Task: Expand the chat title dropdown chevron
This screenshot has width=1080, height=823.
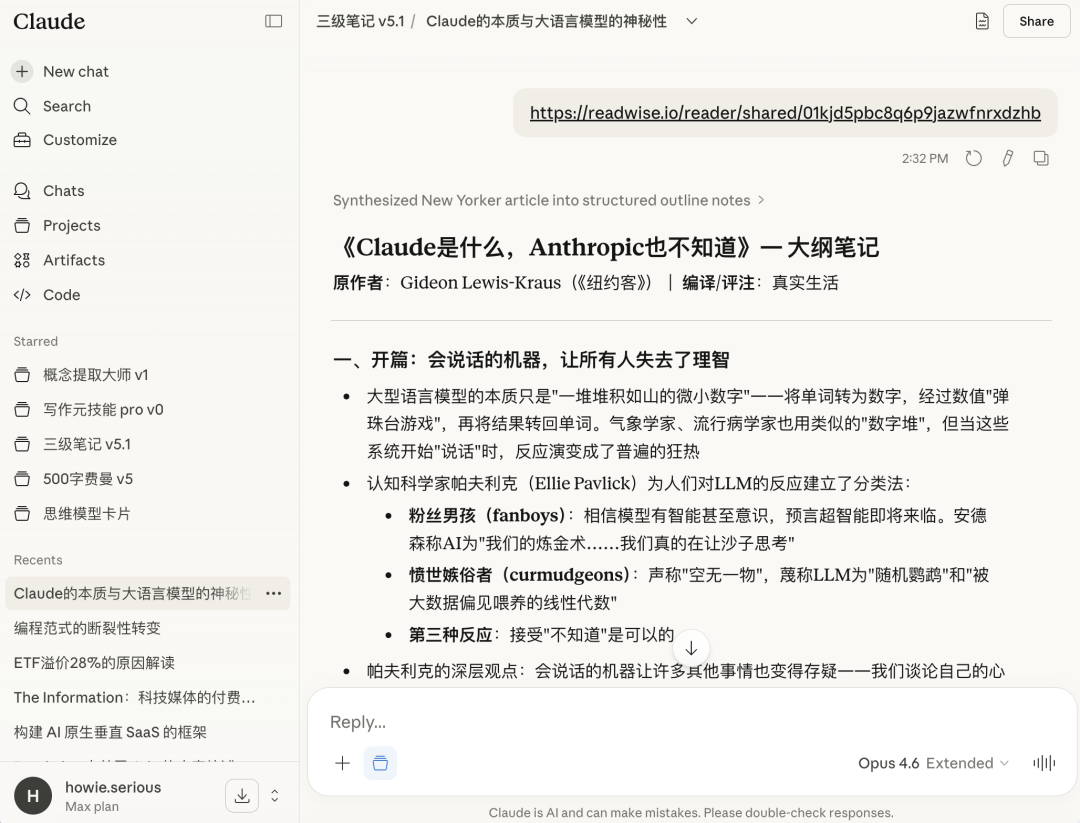Action: pyautogui.click(x=692, y=21)
